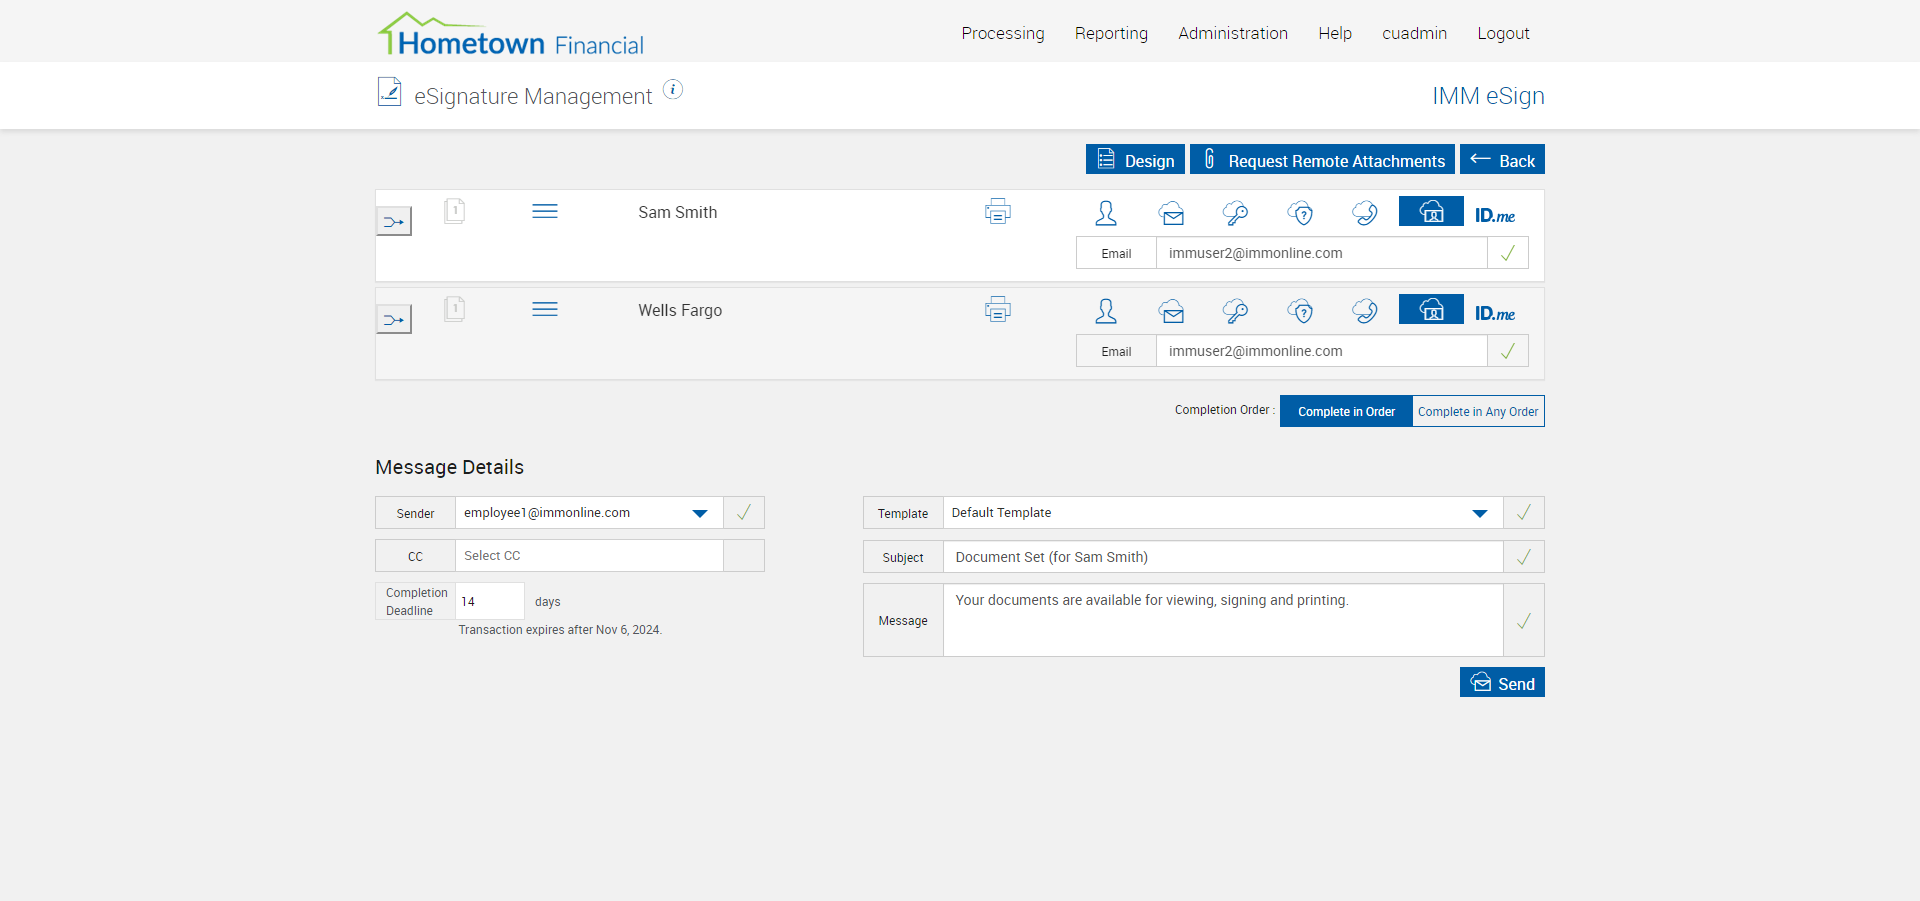Click the eSignature Management document icon
This screenshot has height=901, width=1920.
[x=390, y=92]
